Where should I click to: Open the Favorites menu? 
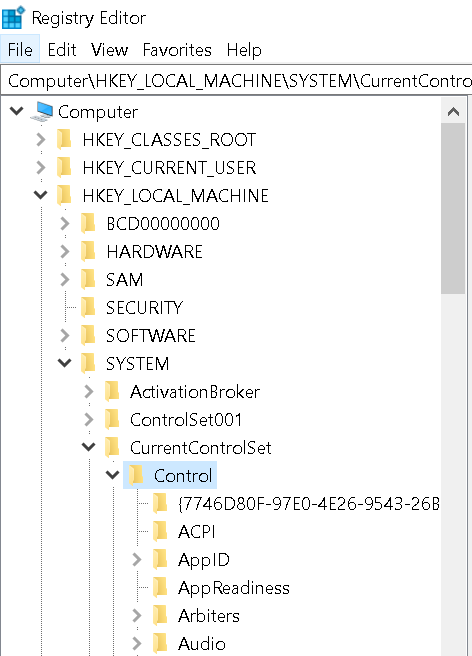pos(177,50)
